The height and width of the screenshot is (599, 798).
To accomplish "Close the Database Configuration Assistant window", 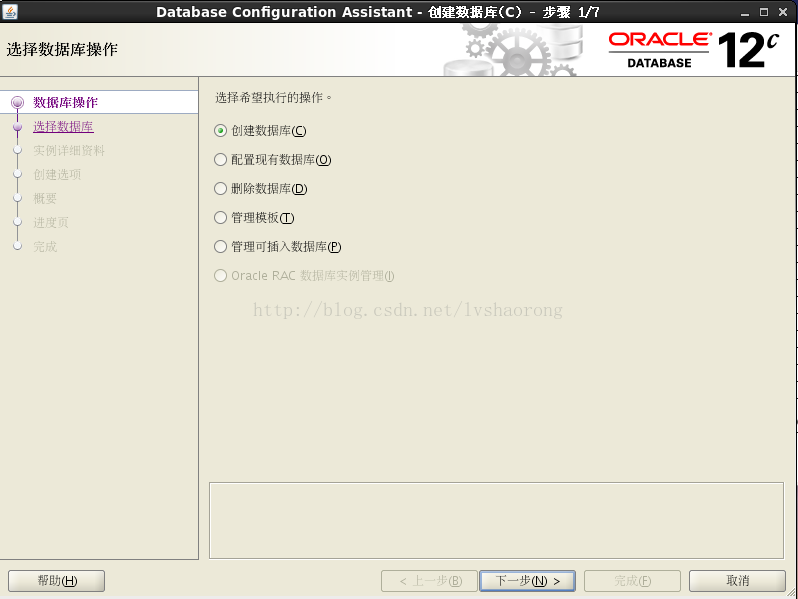I will (783, 12).
